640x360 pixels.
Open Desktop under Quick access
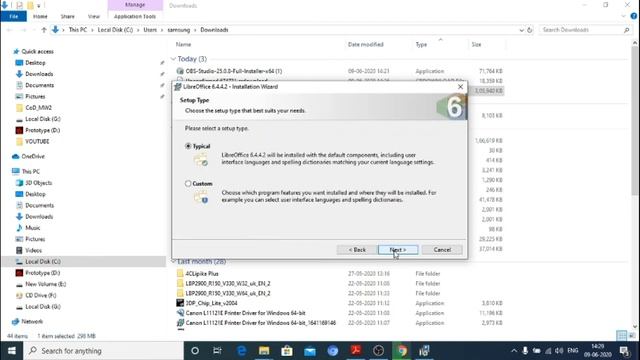pos(35,63)
